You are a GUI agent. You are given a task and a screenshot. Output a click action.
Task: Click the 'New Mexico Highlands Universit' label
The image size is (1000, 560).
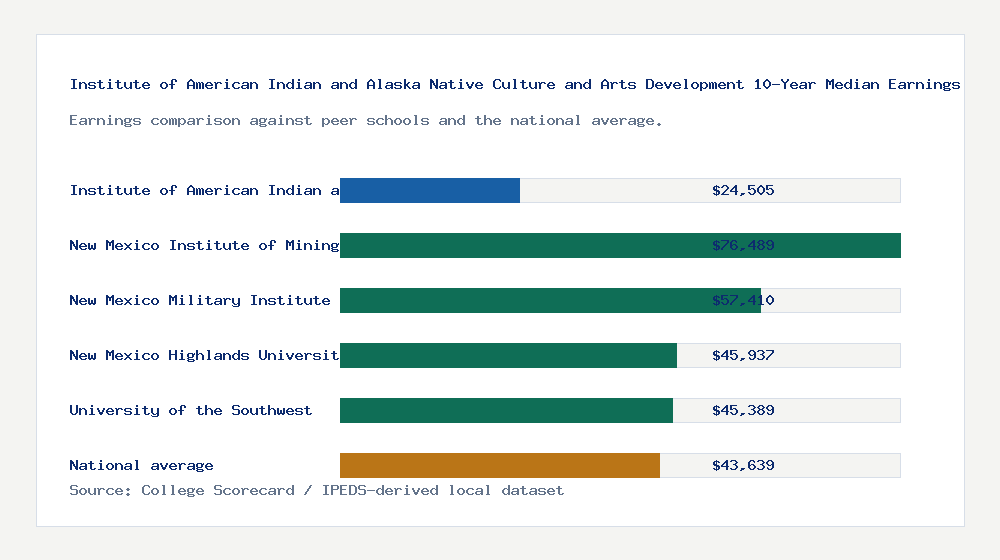click(204, 355)
